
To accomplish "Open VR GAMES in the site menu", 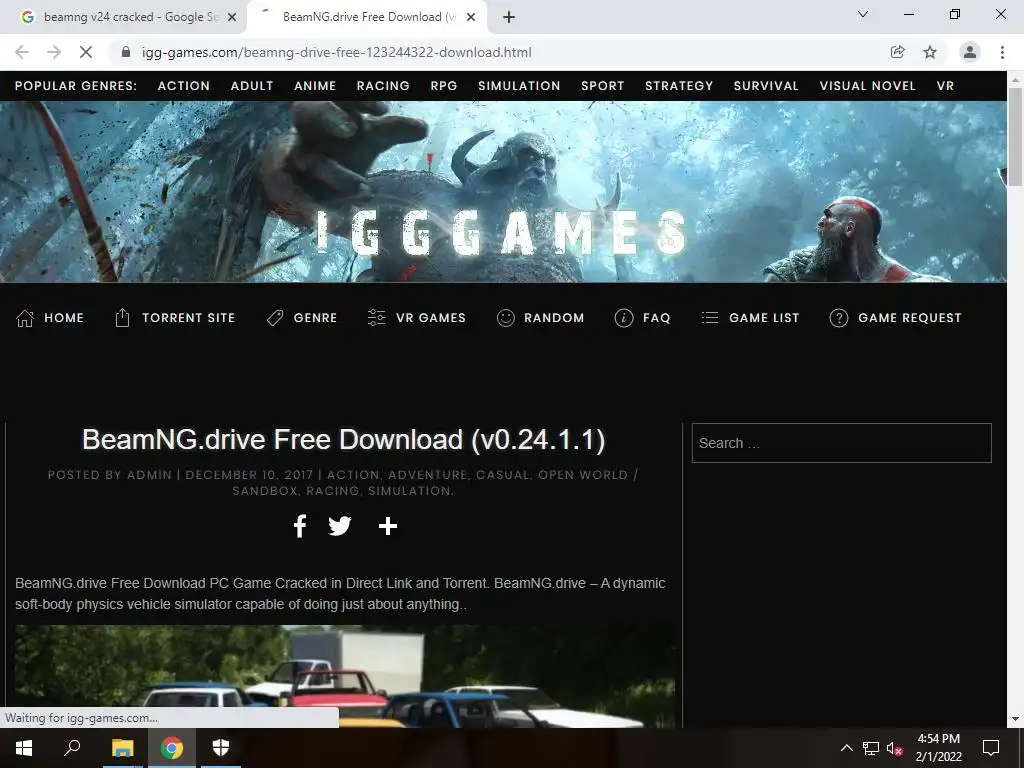I will click(x=431, y=318).
